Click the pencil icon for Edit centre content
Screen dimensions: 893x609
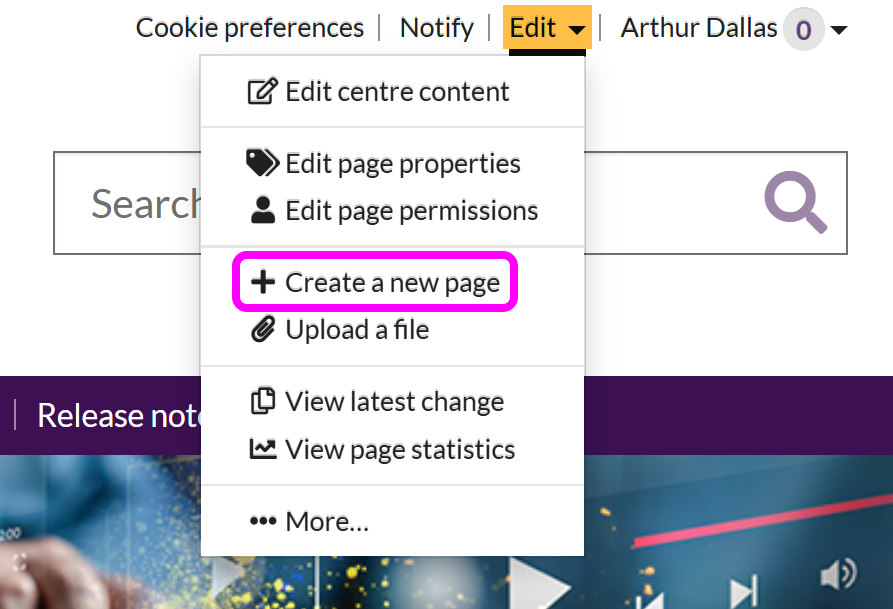(x=261, y=92)
